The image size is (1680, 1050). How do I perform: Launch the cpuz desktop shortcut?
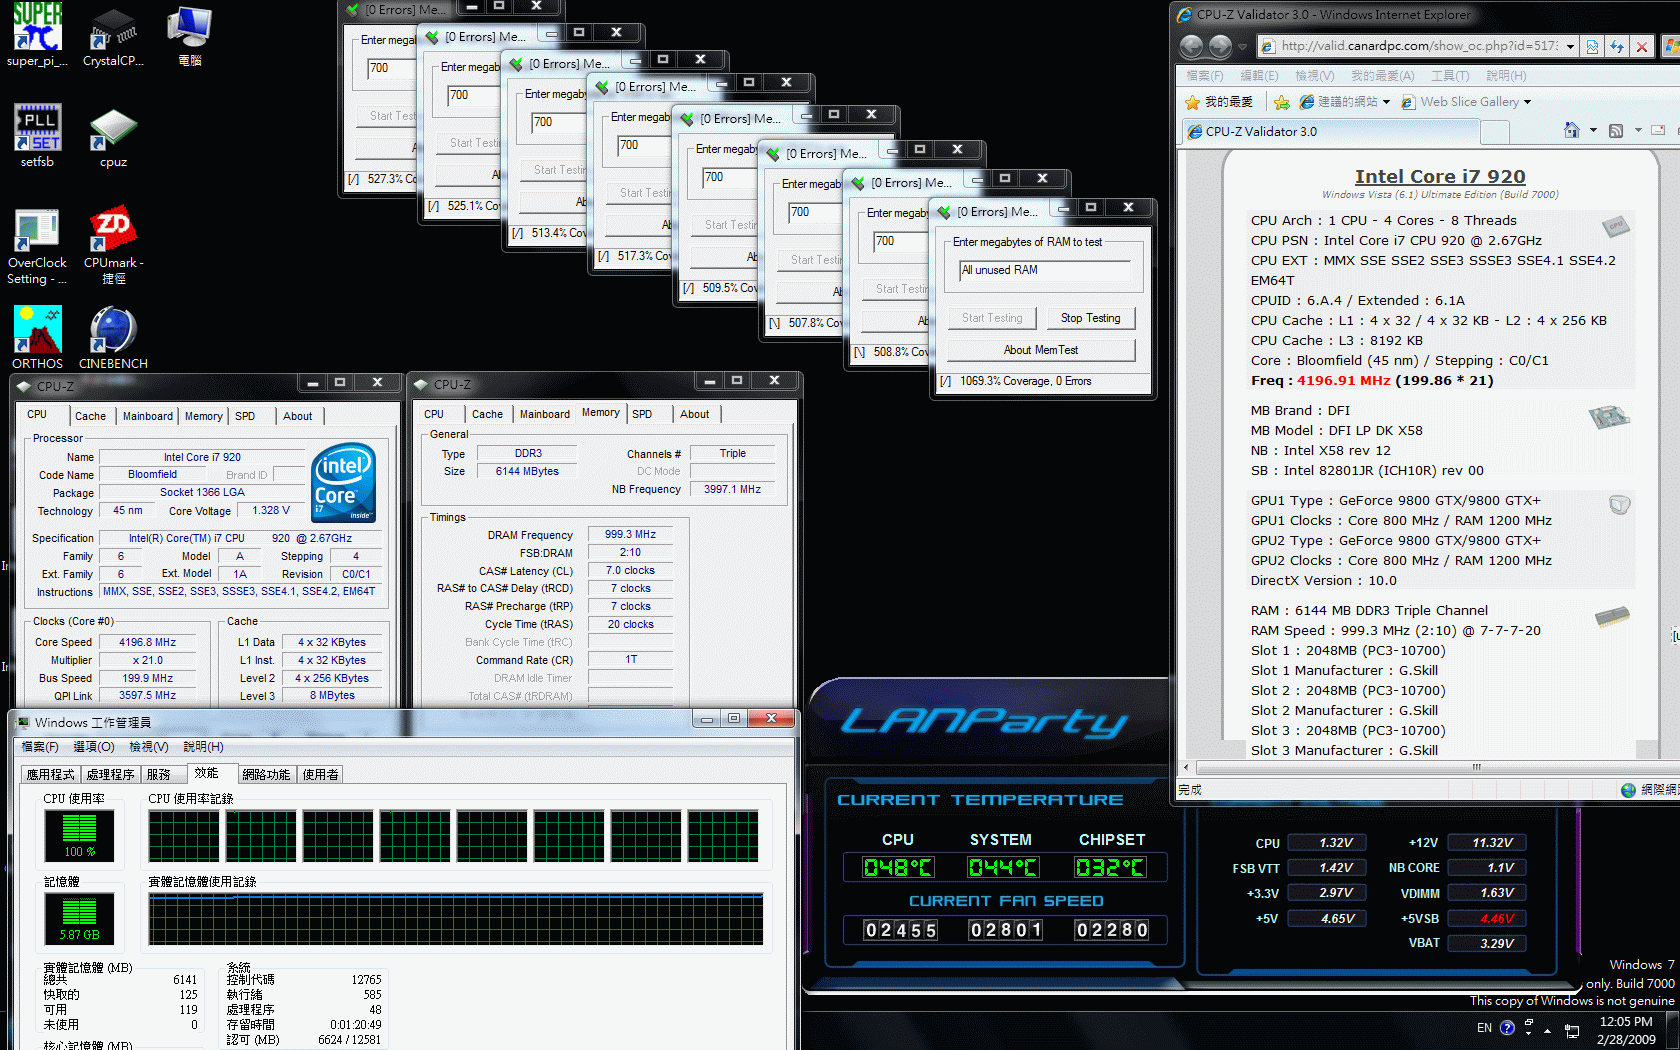(113, 135)
